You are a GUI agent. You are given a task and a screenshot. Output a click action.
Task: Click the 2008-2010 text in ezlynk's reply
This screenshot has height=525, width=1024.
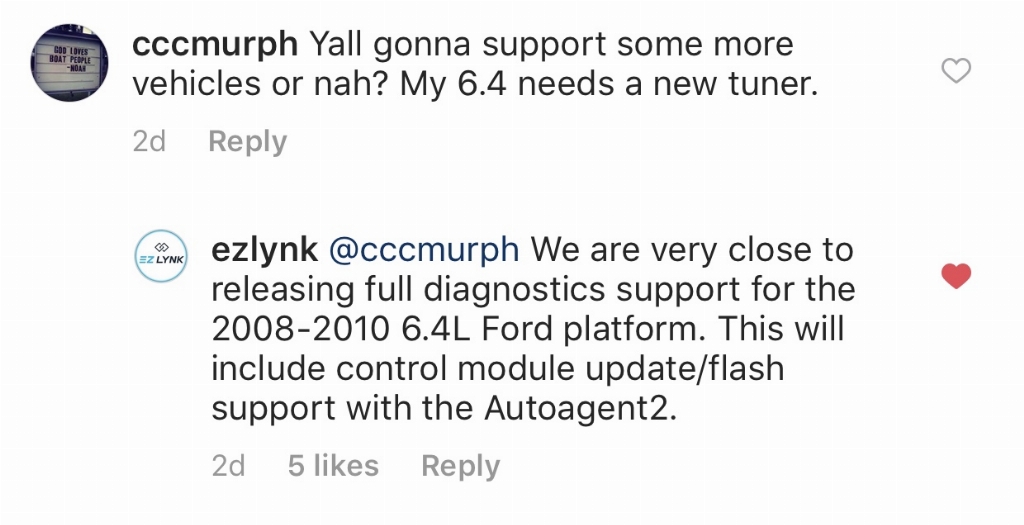click(300, 329)
